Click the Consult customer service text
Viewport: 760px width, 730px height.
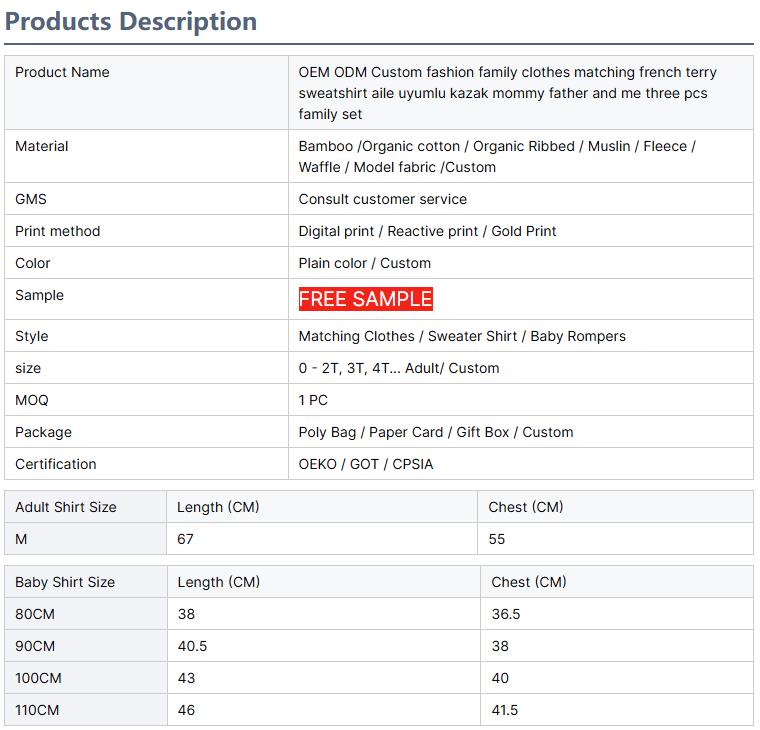[382, 199]
